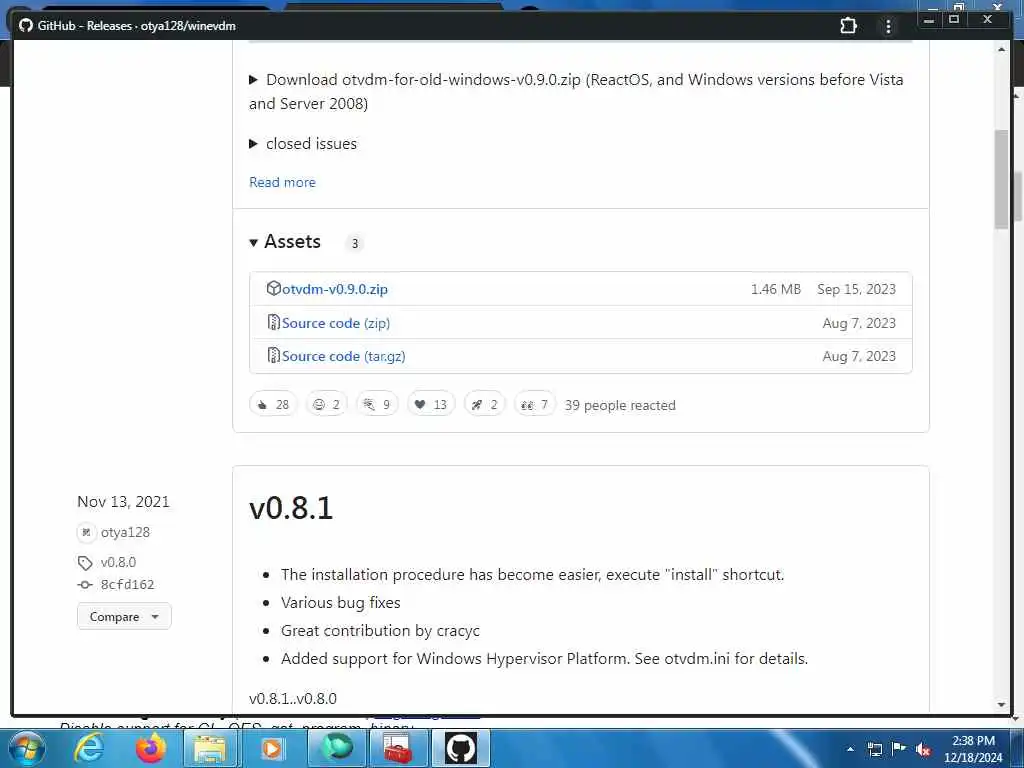The width and height of the screenshot is (1024, 768).
Task: Toggle the rocket reaction with 2
Action: [484, 404]
